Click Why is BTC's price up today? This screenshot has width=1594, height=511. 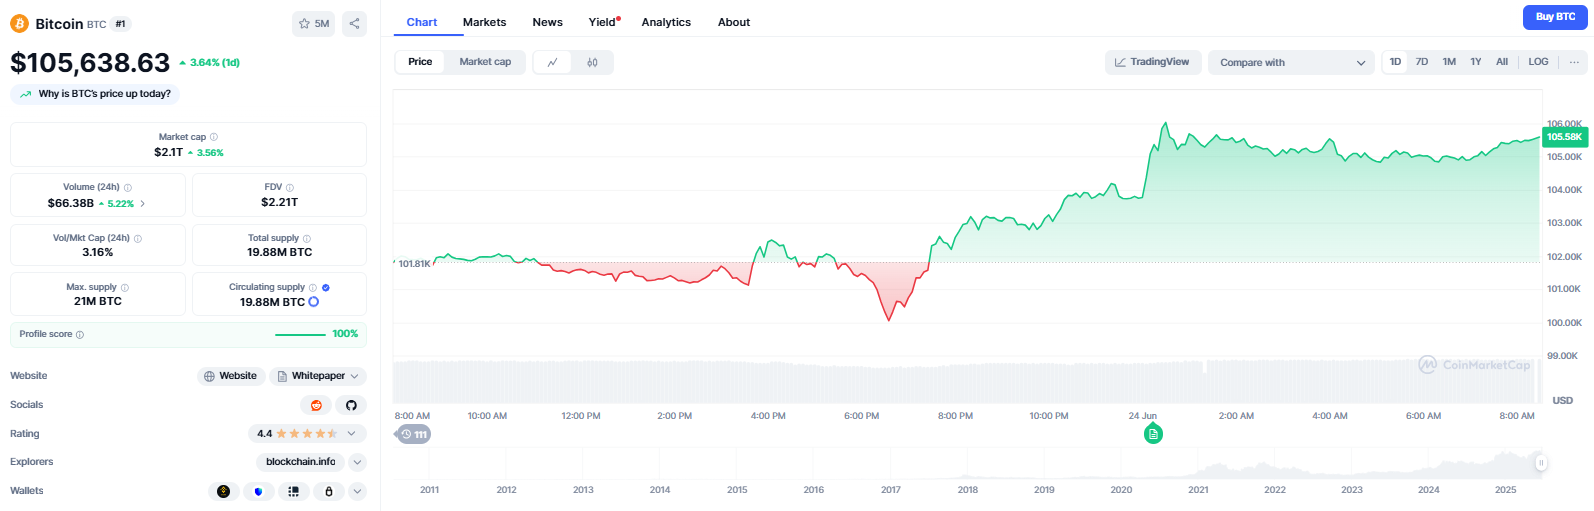95,94
